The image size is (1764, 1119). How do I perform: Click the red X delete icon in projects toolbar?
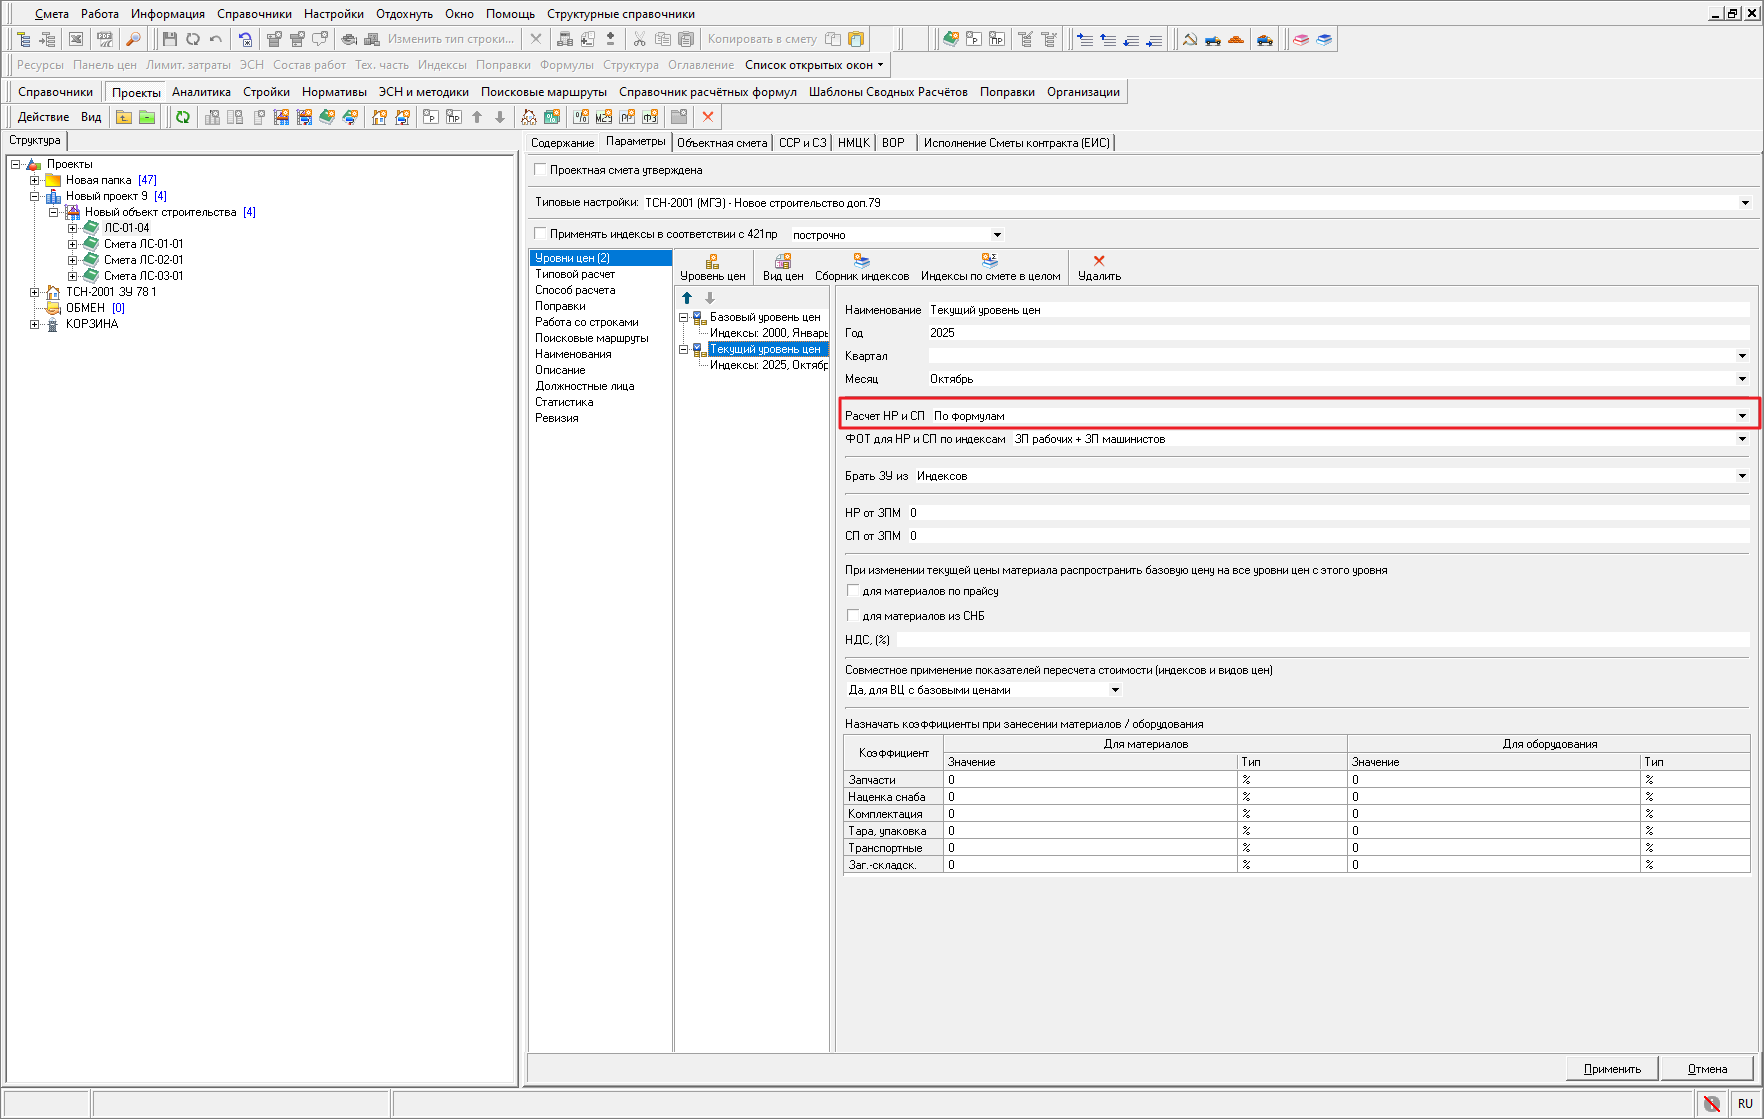coord(708,117)
